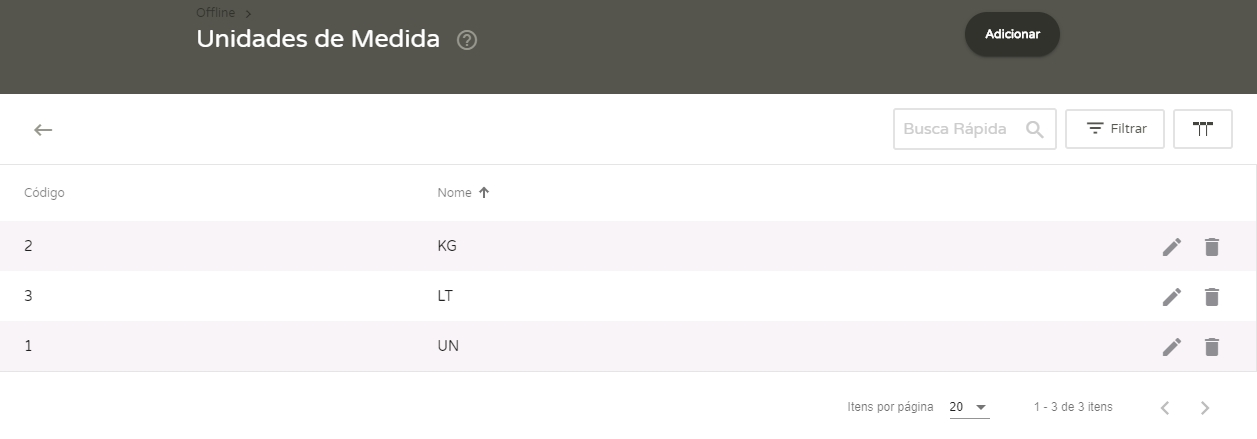
Task: Click the Offline breadcrumb link
Action: point(216,13)
